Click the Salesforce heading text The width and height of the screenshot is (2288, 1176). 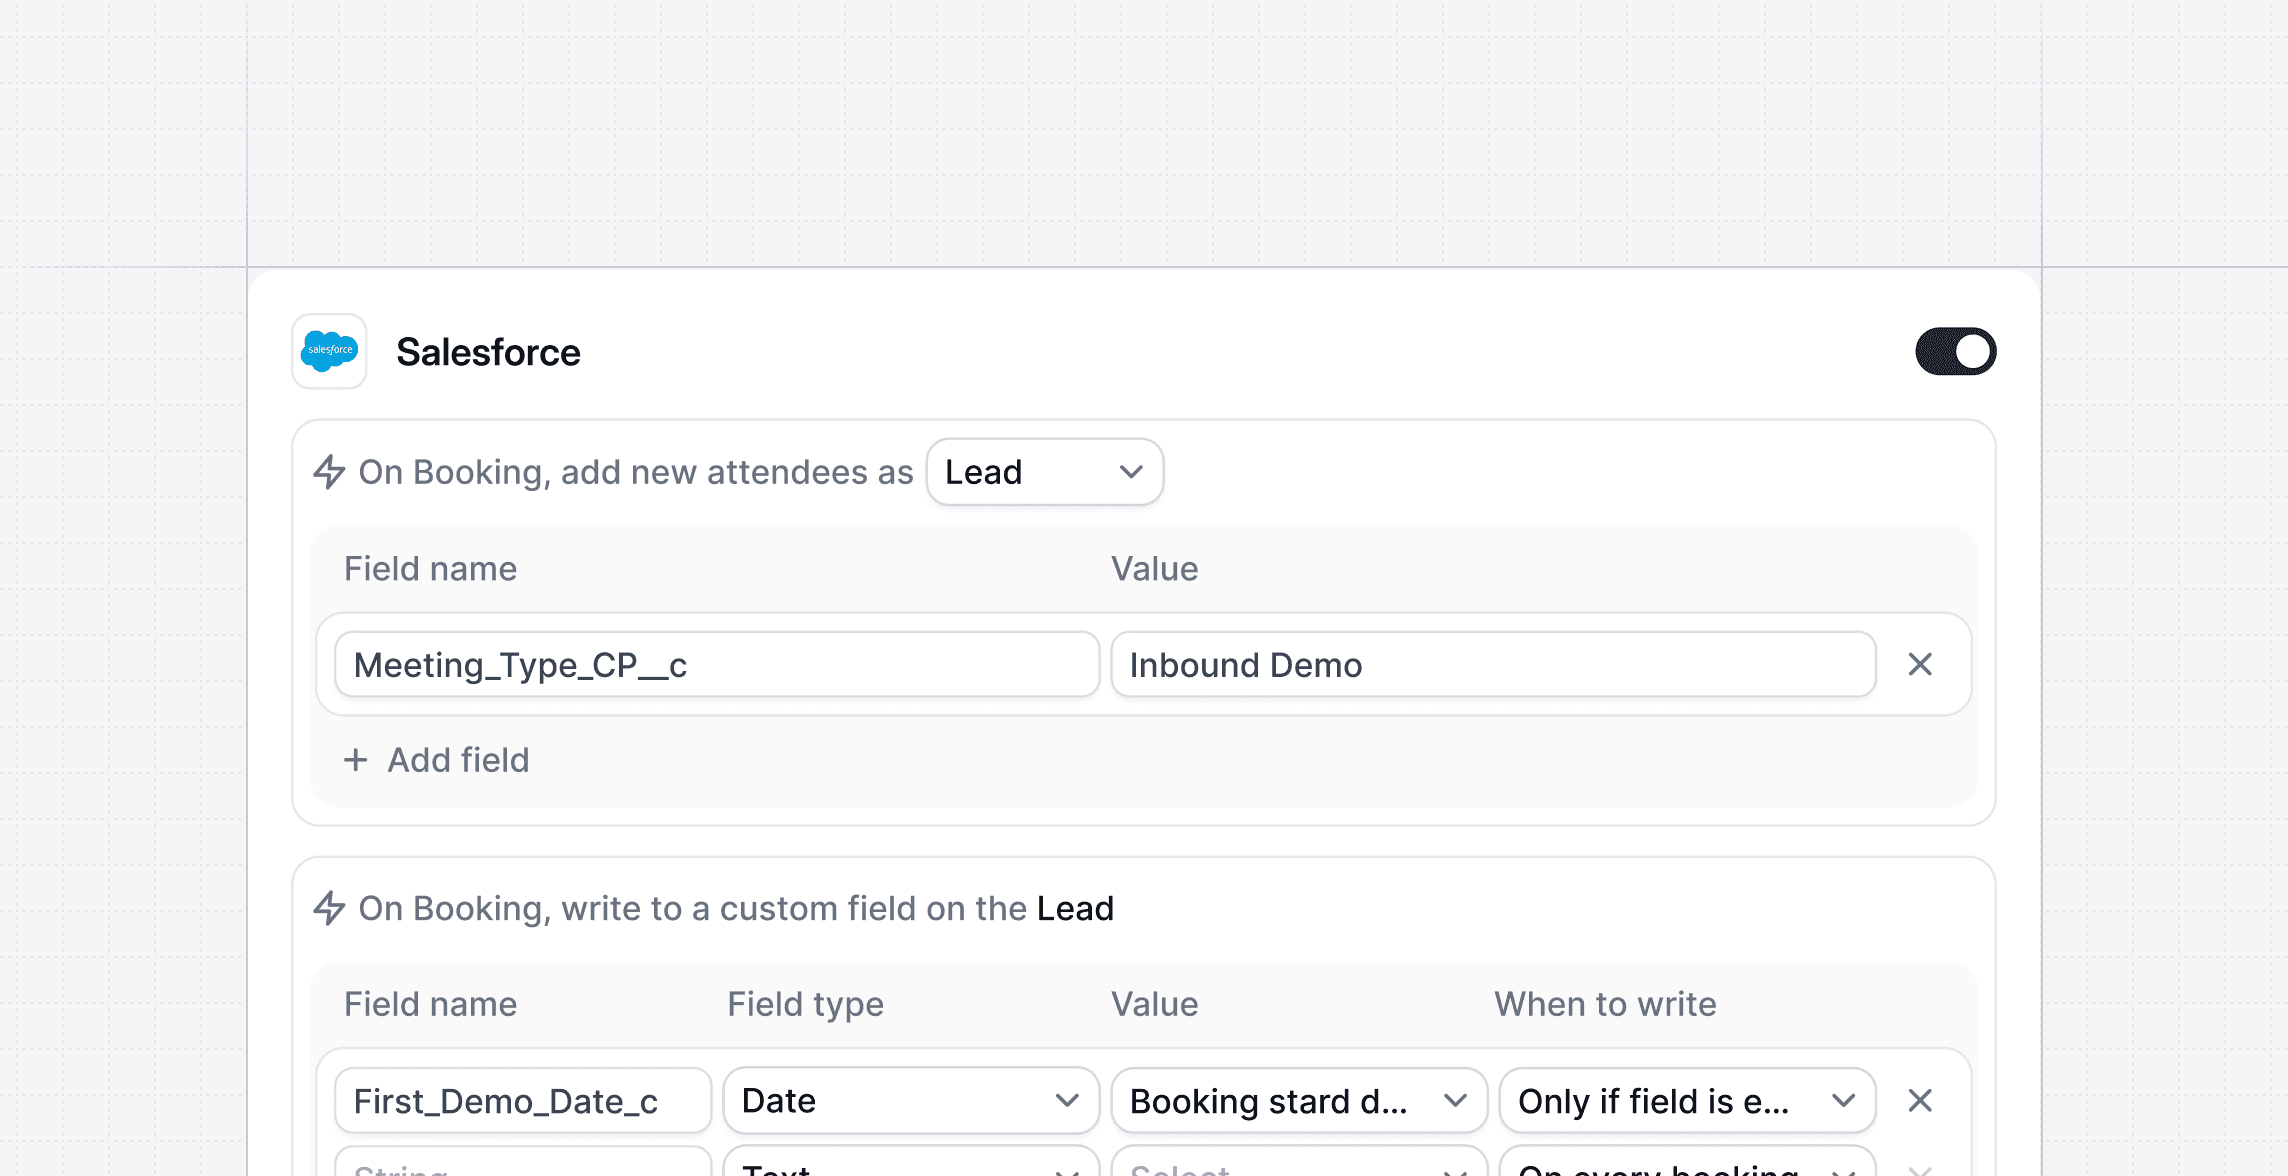click(488, 352)
